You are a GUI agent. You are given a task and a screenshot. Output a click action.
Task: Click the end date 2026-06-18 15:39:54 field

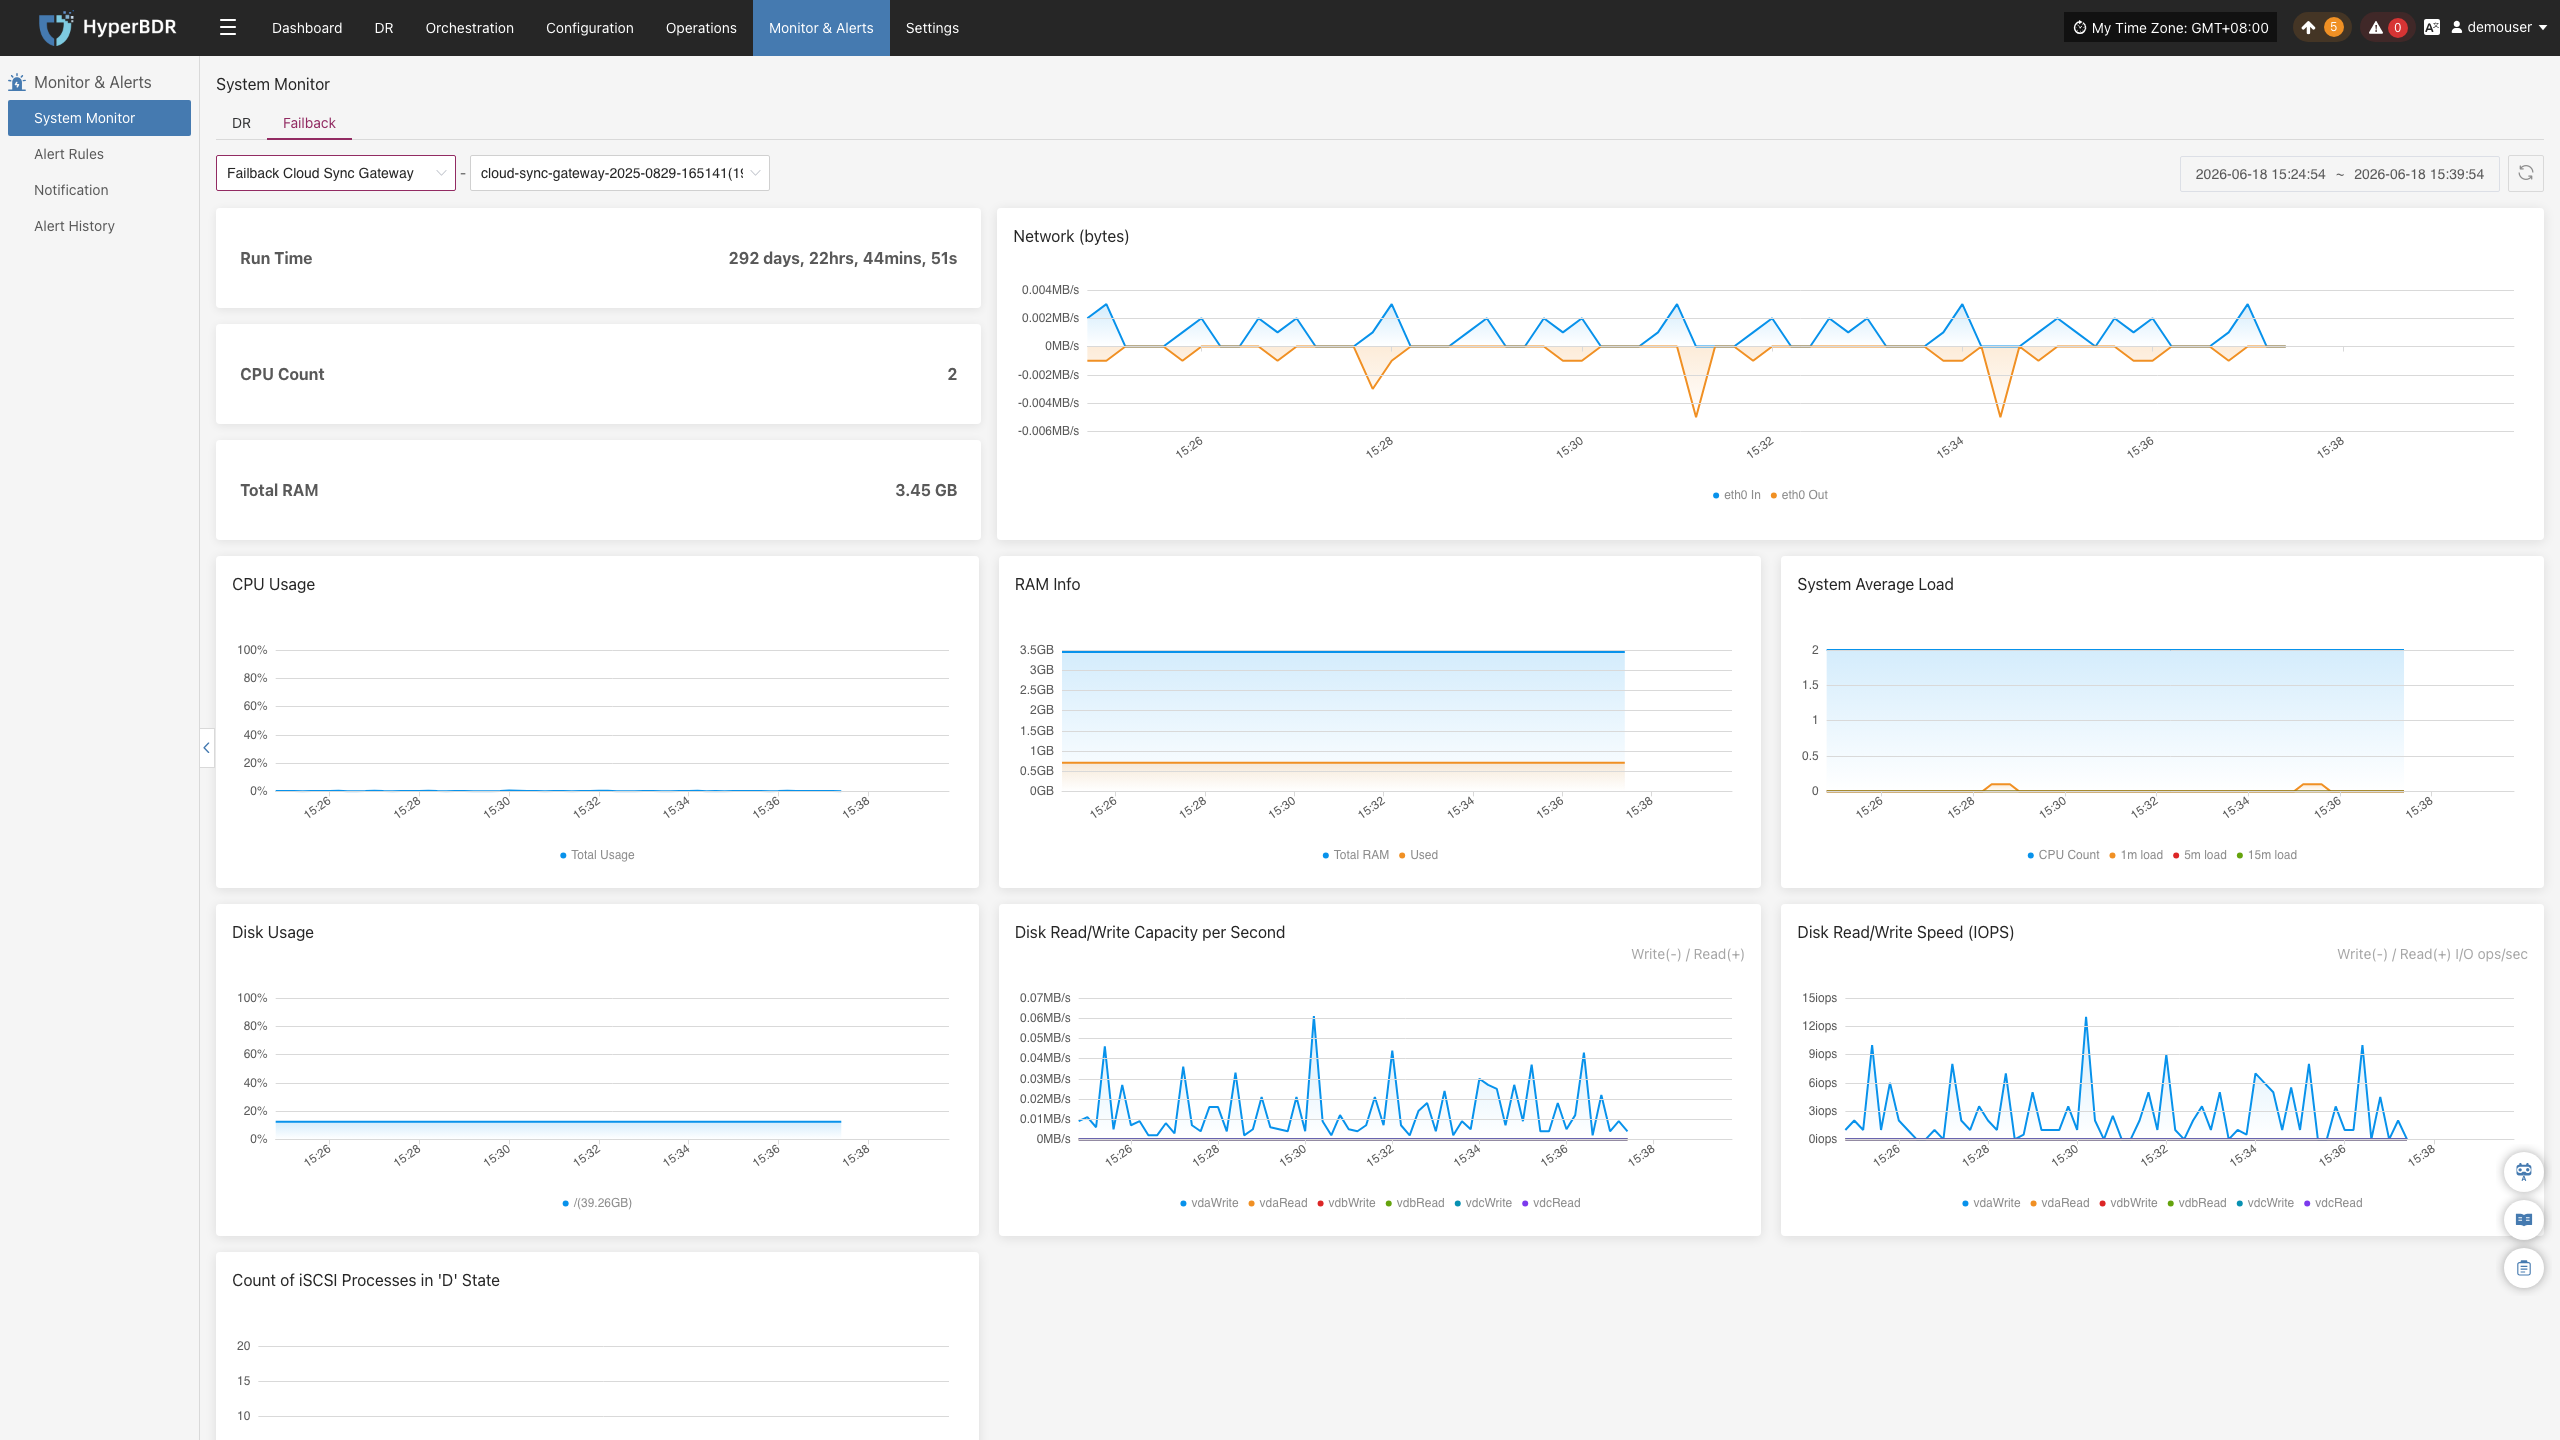[x=2419, y=174]
